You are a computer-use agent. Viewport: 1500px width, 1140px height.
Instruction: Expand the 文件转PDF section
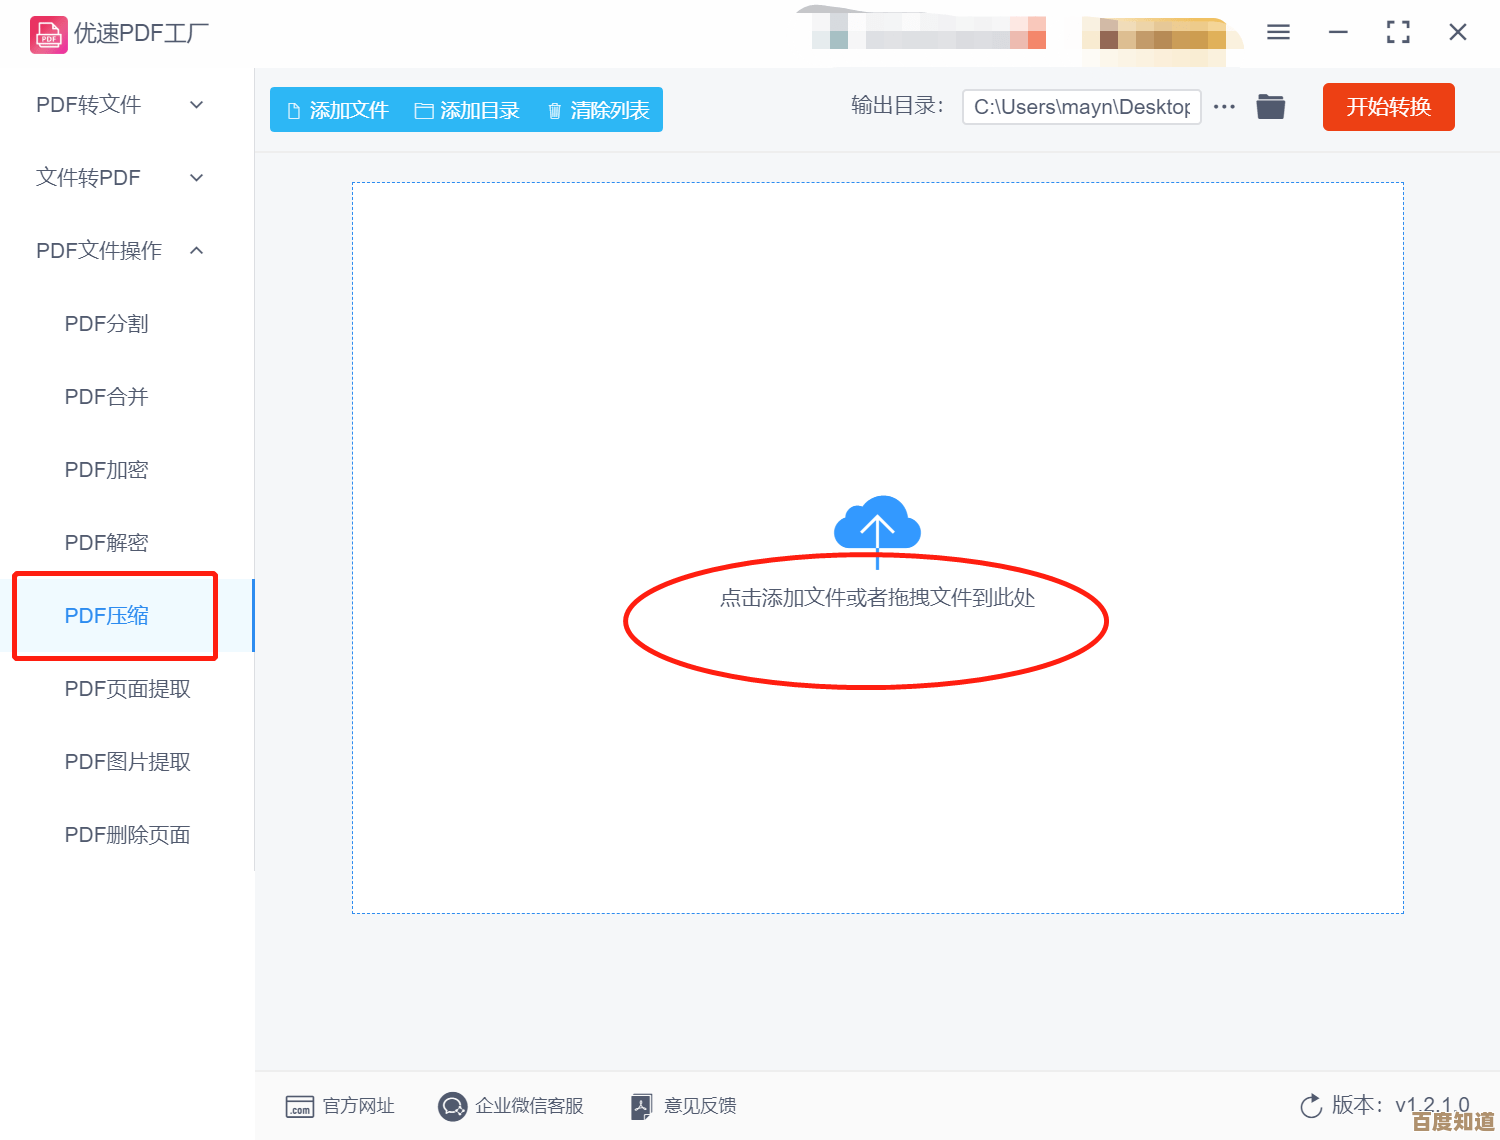[x=120, y=178]
